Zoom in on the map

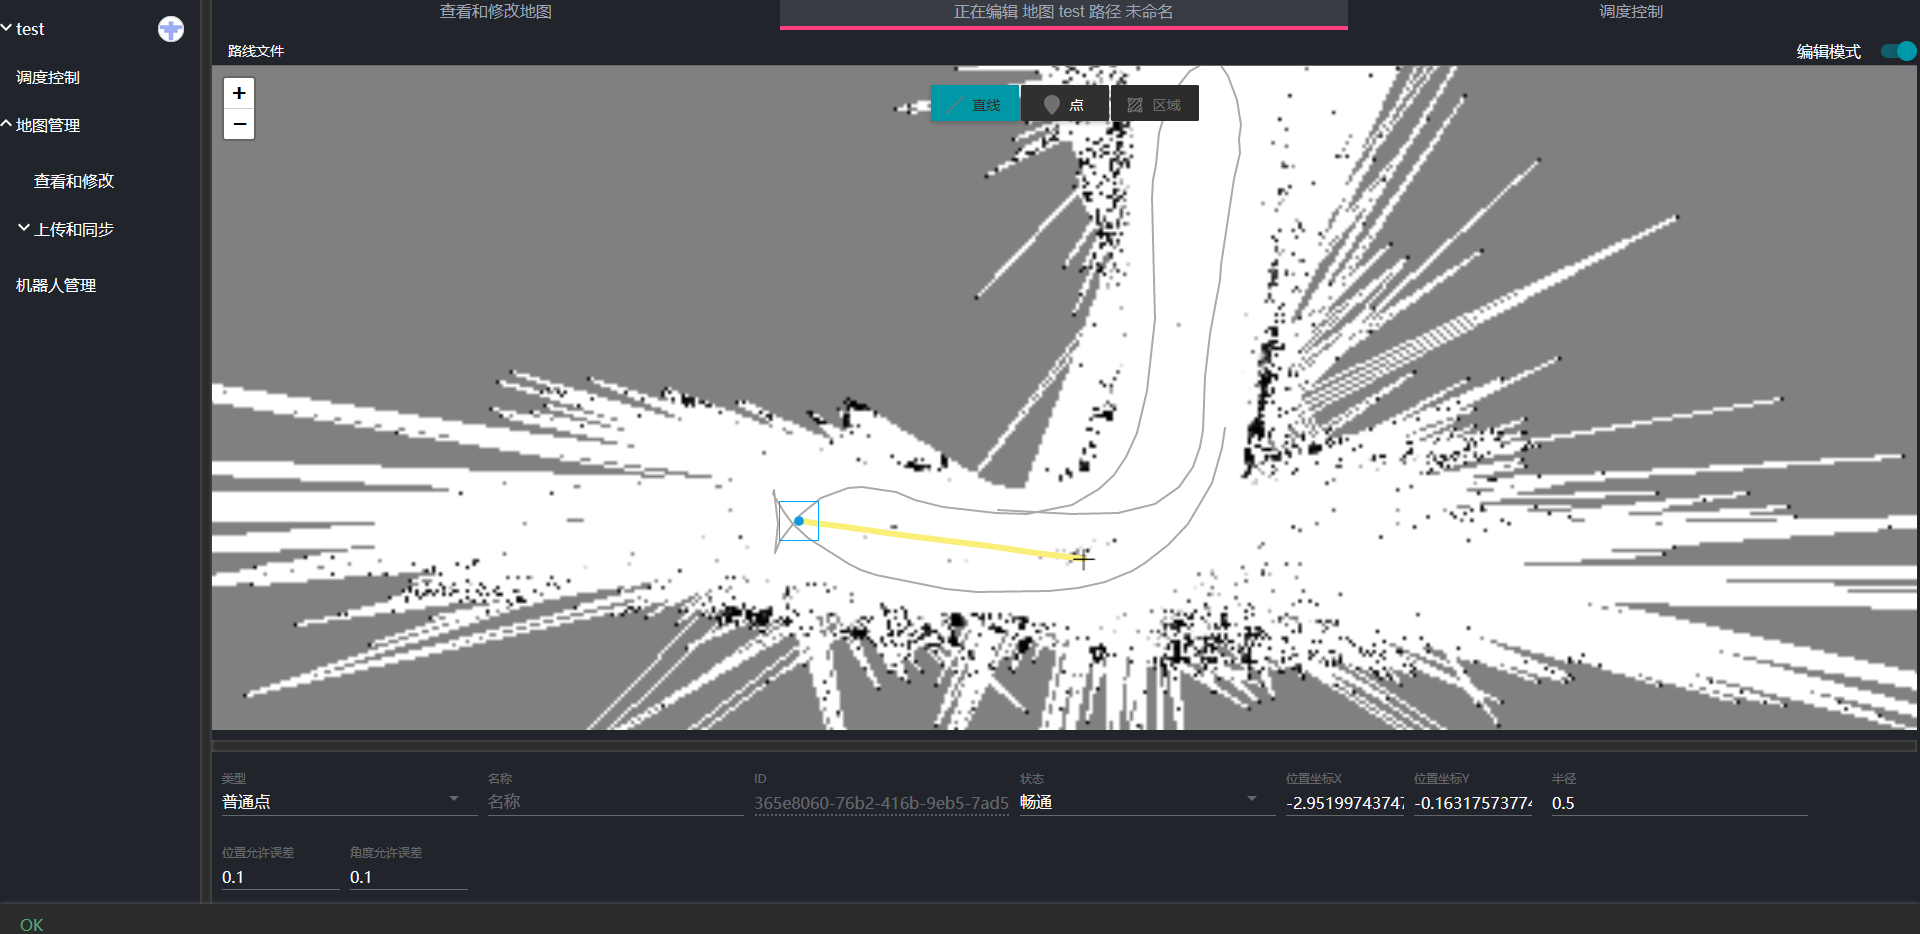[x=239, y=93]
